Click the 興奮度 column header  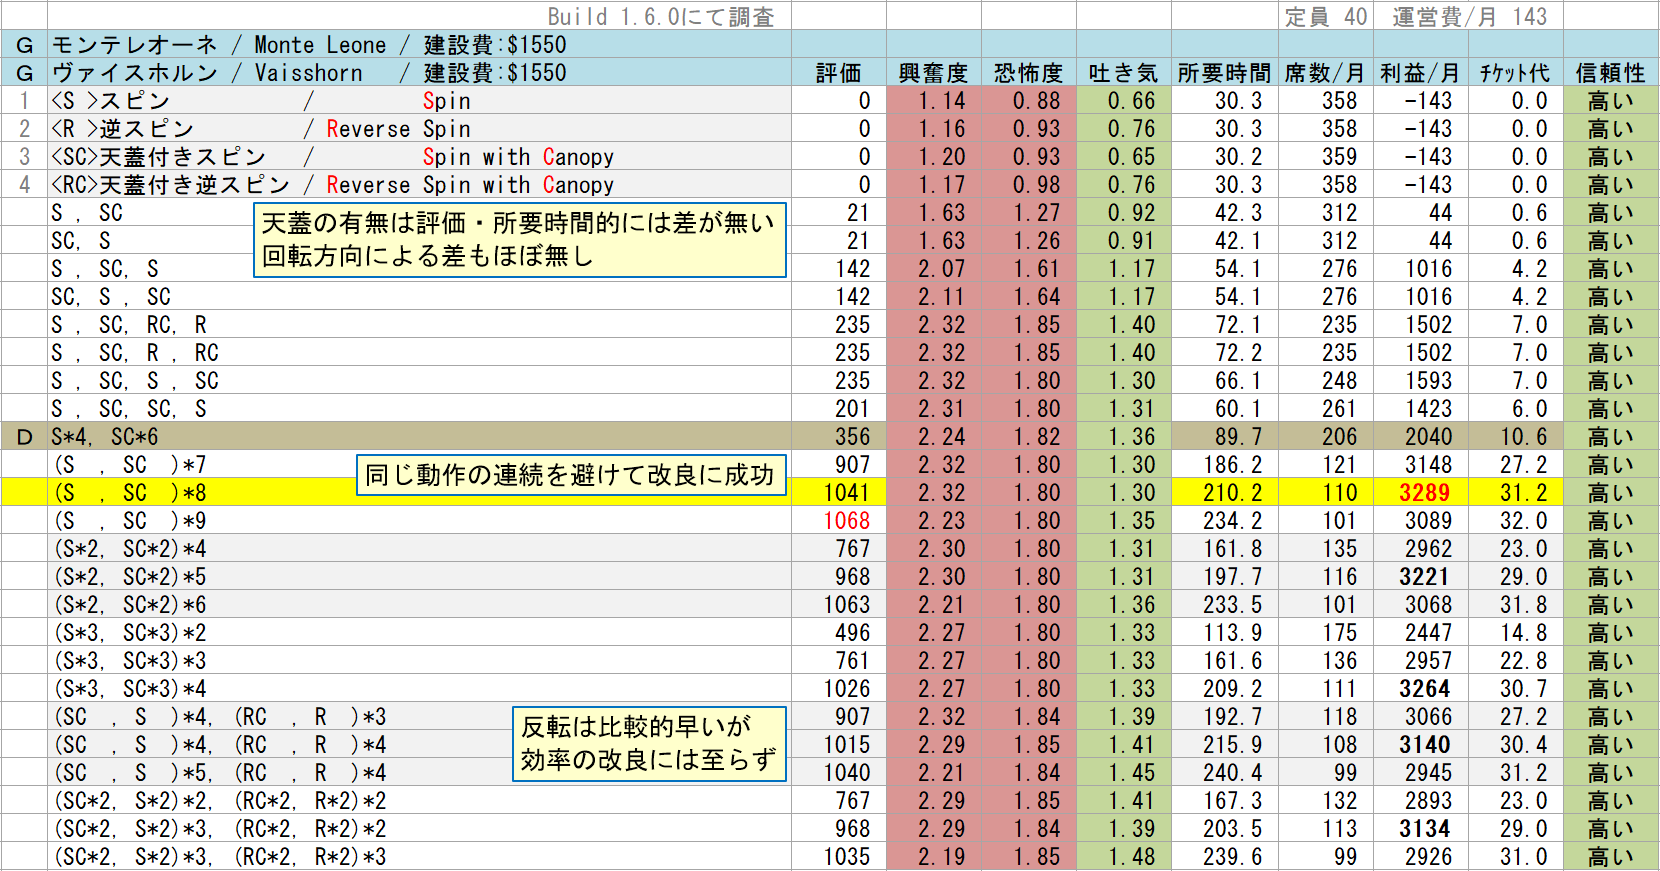(933, 73)
